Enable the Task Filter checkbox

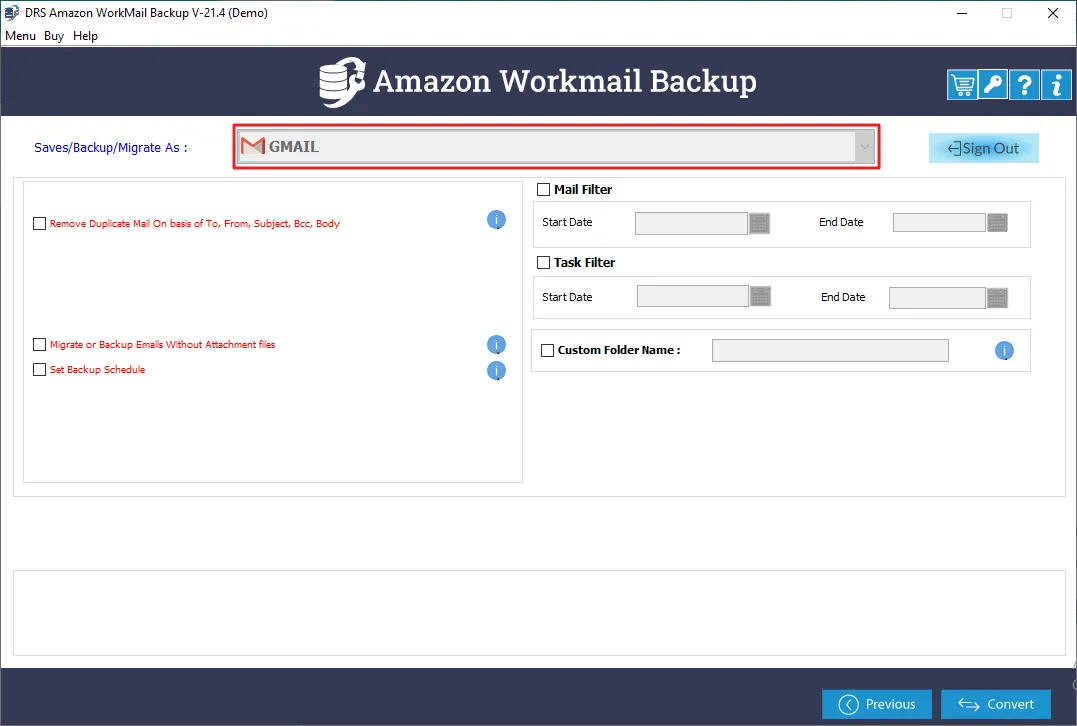[543, 262]
